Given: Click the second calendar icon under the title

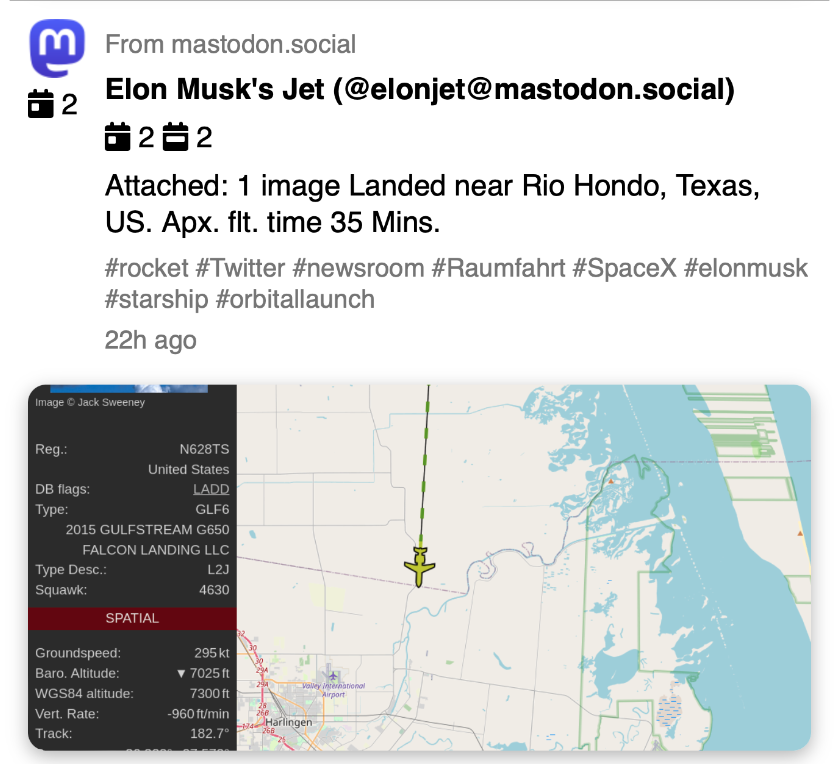Looking at the screenshot, I should click(x=176, y=137).
